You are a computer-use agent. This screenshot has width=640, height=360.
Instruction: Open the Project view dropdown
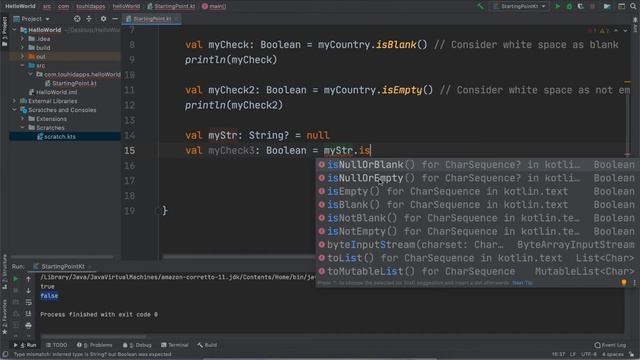(x=31, y=19)
